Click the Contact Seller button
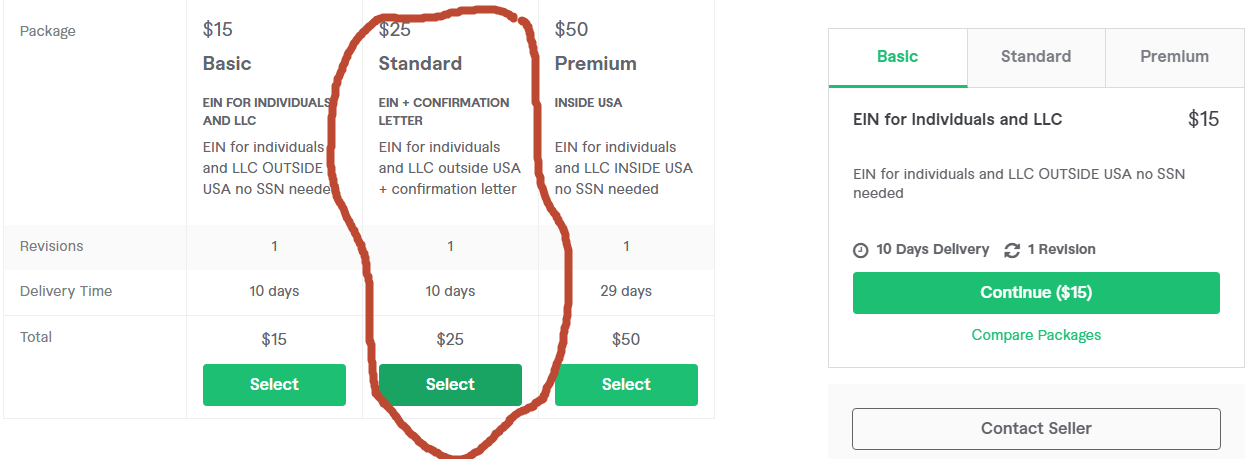 pyautogui.click(x=1036, y=429)
